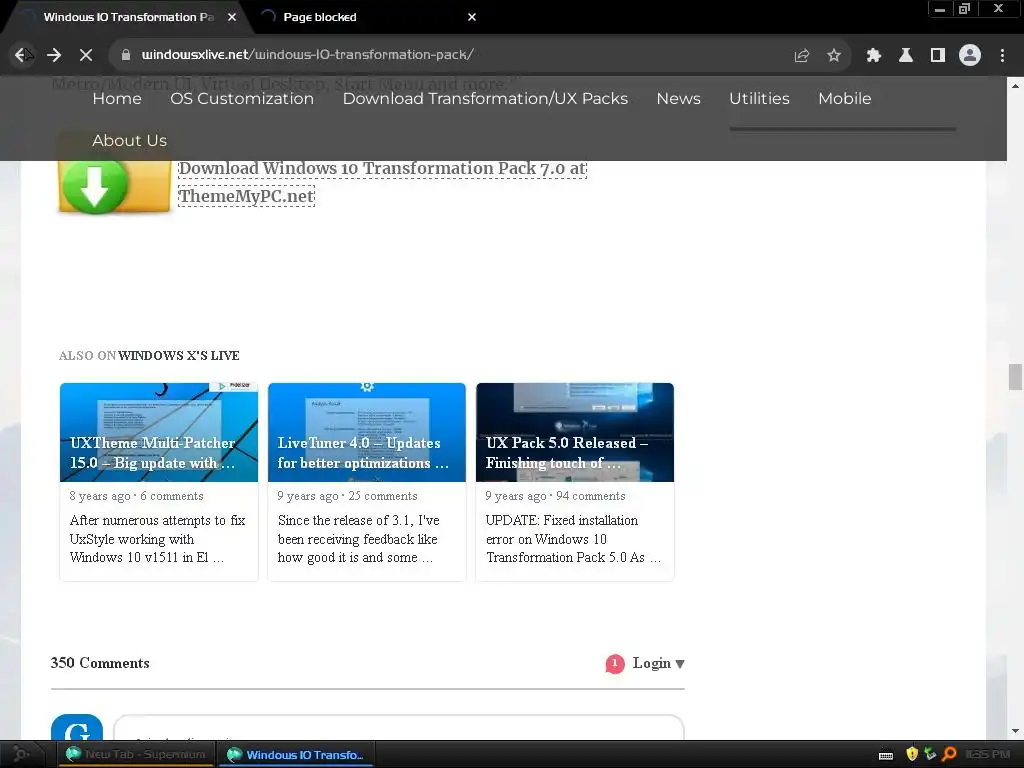This screenshot has height=768, width=1024.
Task: Select the Windows 10 Transformation Pack tab
Action: click(x=129, y=17)
